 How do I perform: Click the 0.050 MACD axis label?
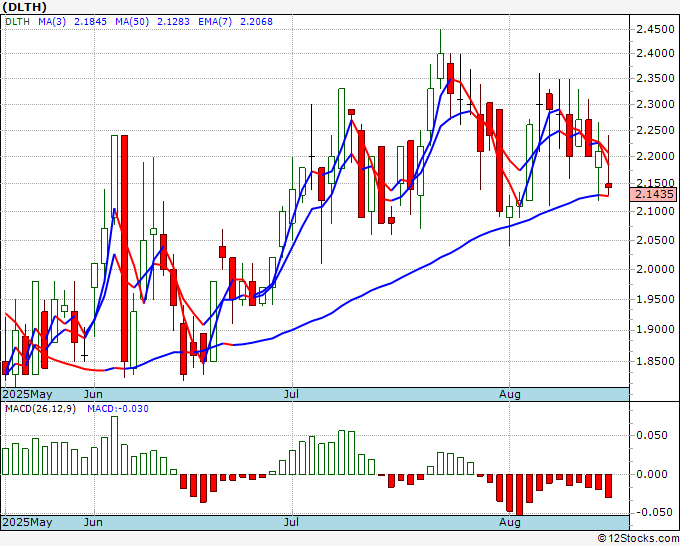pyautogui.click(x=651, y=435)
